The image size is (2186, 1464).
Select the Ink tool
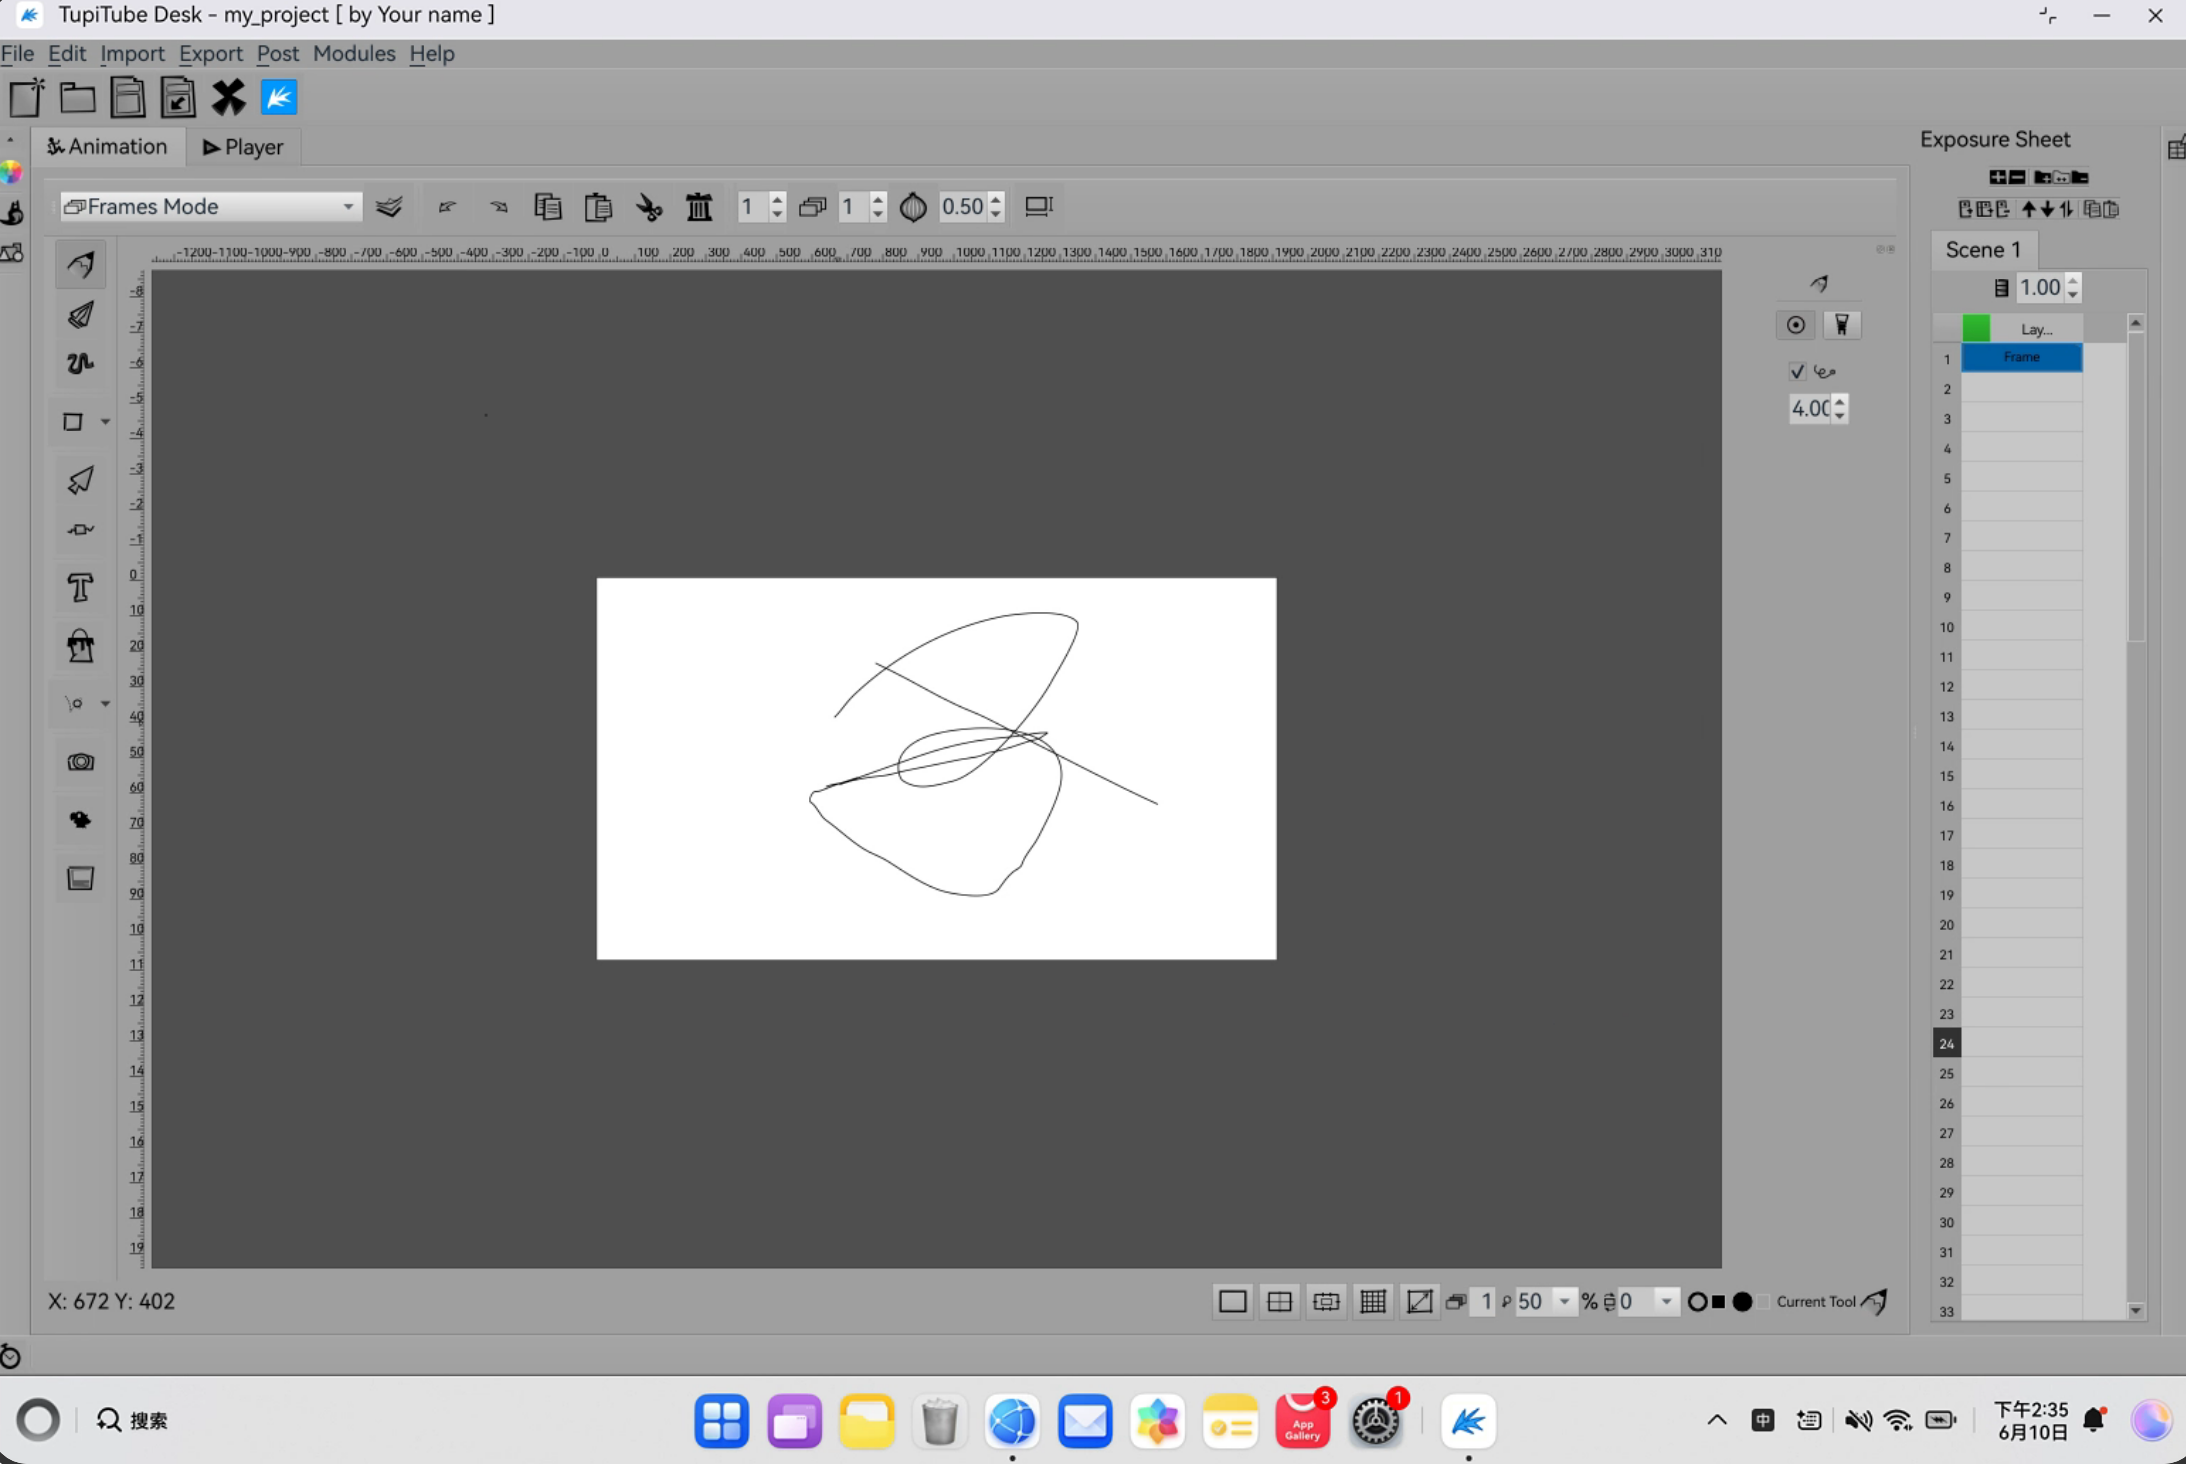pyautogui.click(x=81, y=314)
